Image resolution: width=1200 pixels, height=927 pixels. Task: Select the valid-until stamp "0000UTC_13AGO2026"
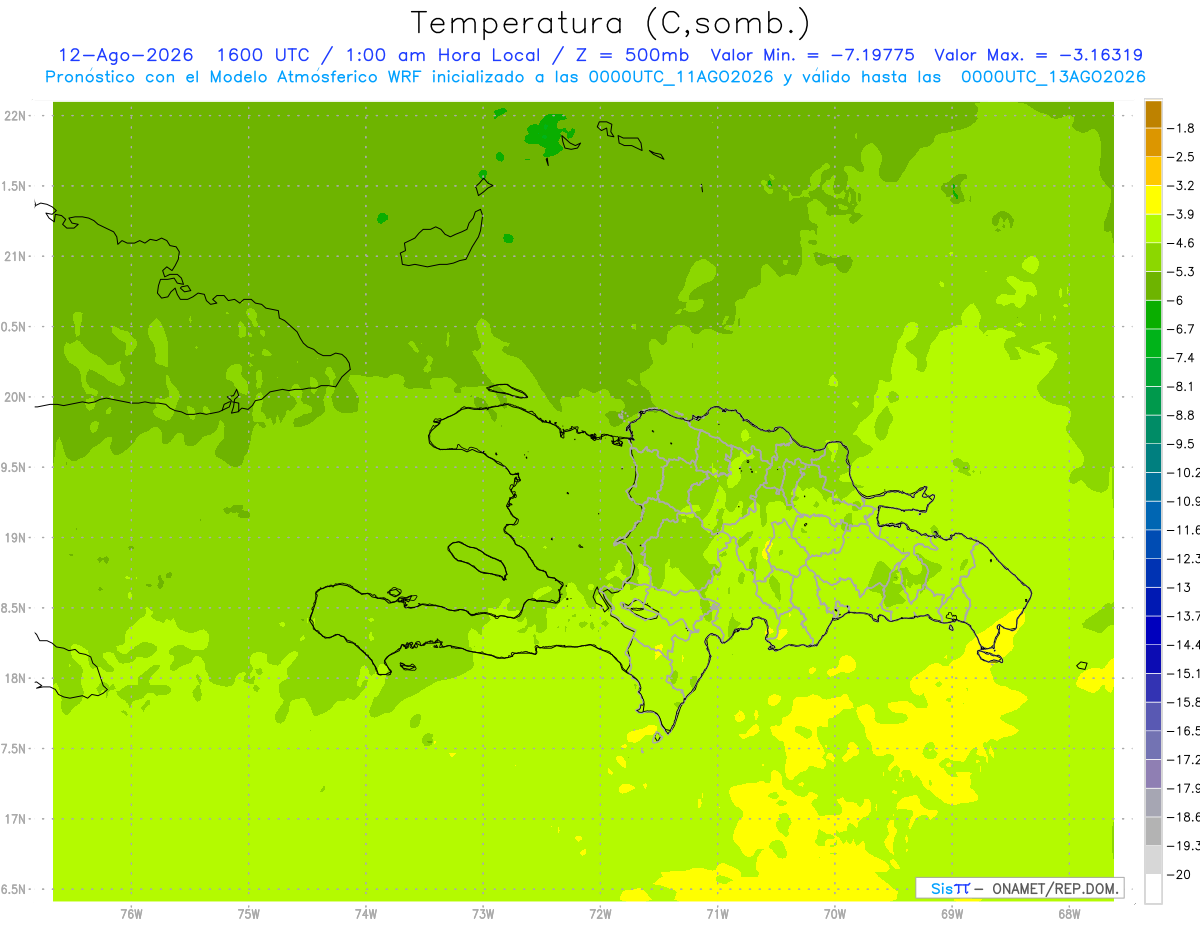coord(1053,77)
